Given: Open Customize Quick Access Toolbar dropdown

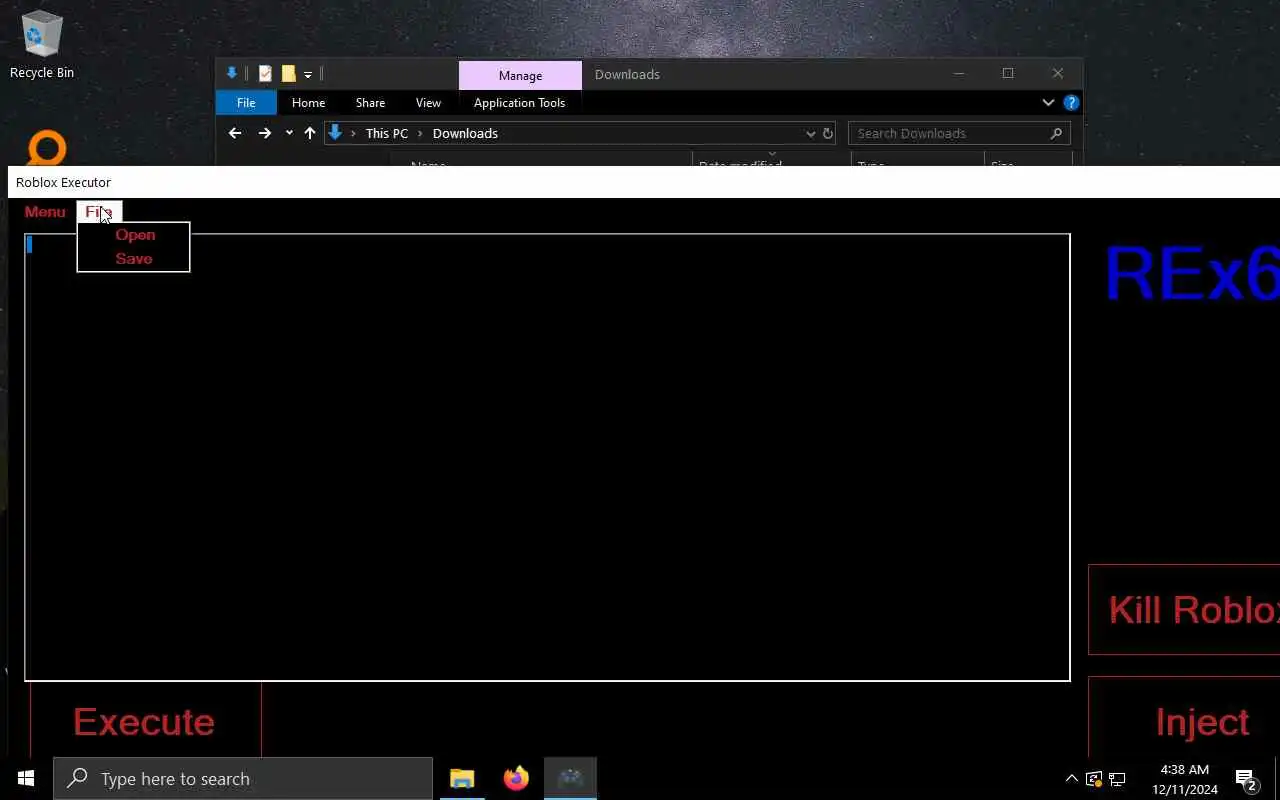Looking at the screenshot, I should click(x=308, y=75).
